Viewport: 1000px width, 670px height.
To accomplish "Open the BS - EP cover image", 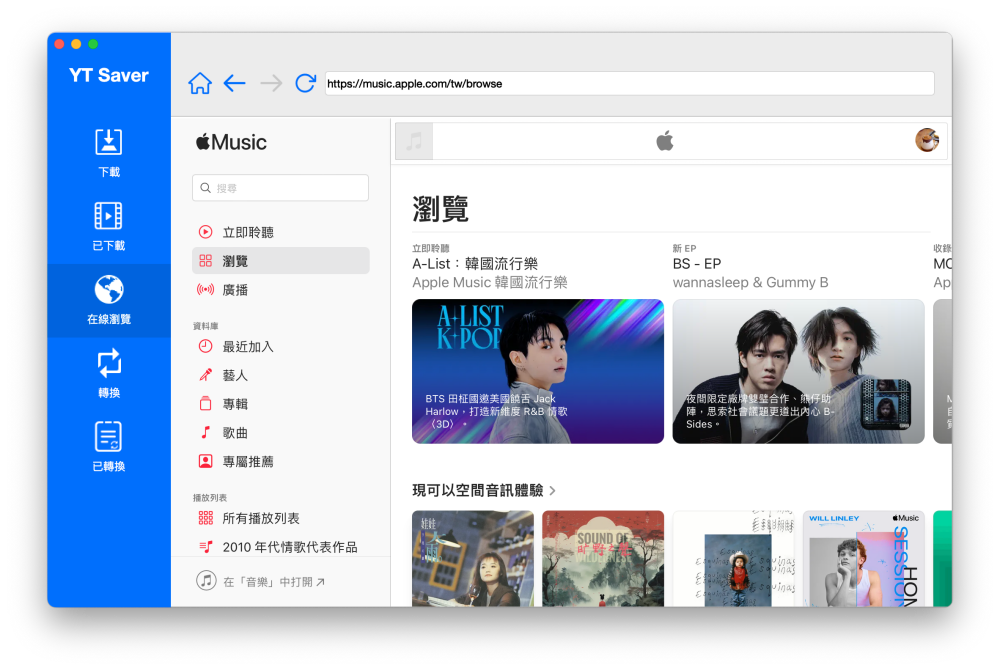I will [x=798, y=371].
